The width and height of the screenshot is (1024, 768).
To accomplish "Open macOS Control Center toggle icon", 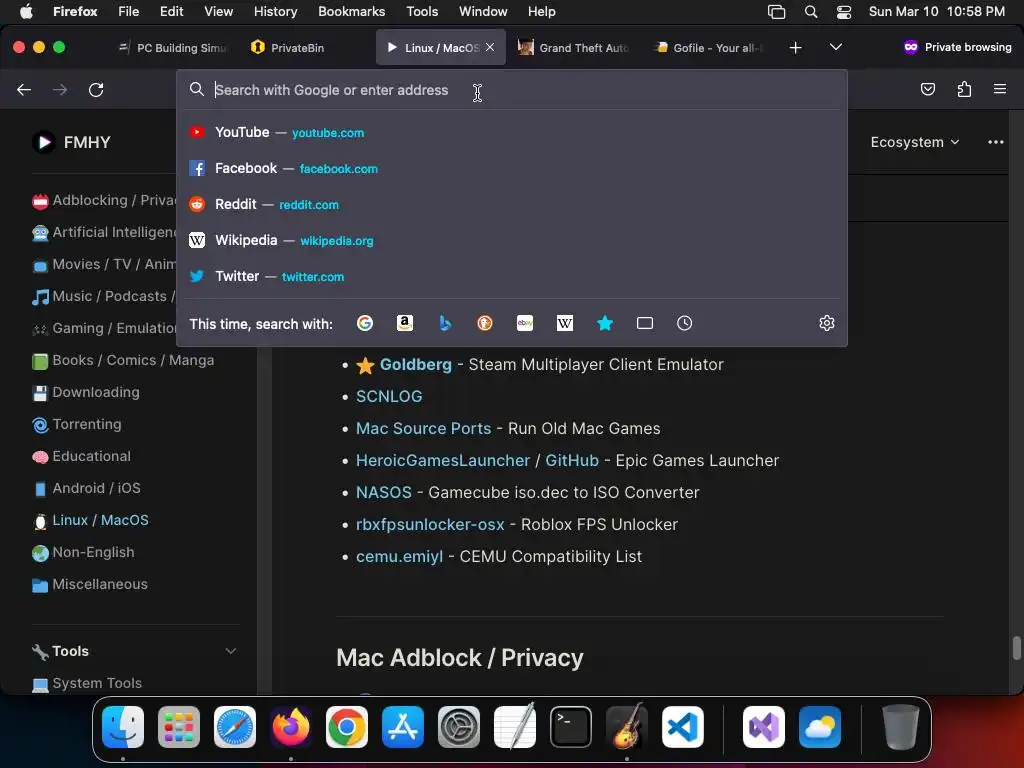I will [844, 12].
